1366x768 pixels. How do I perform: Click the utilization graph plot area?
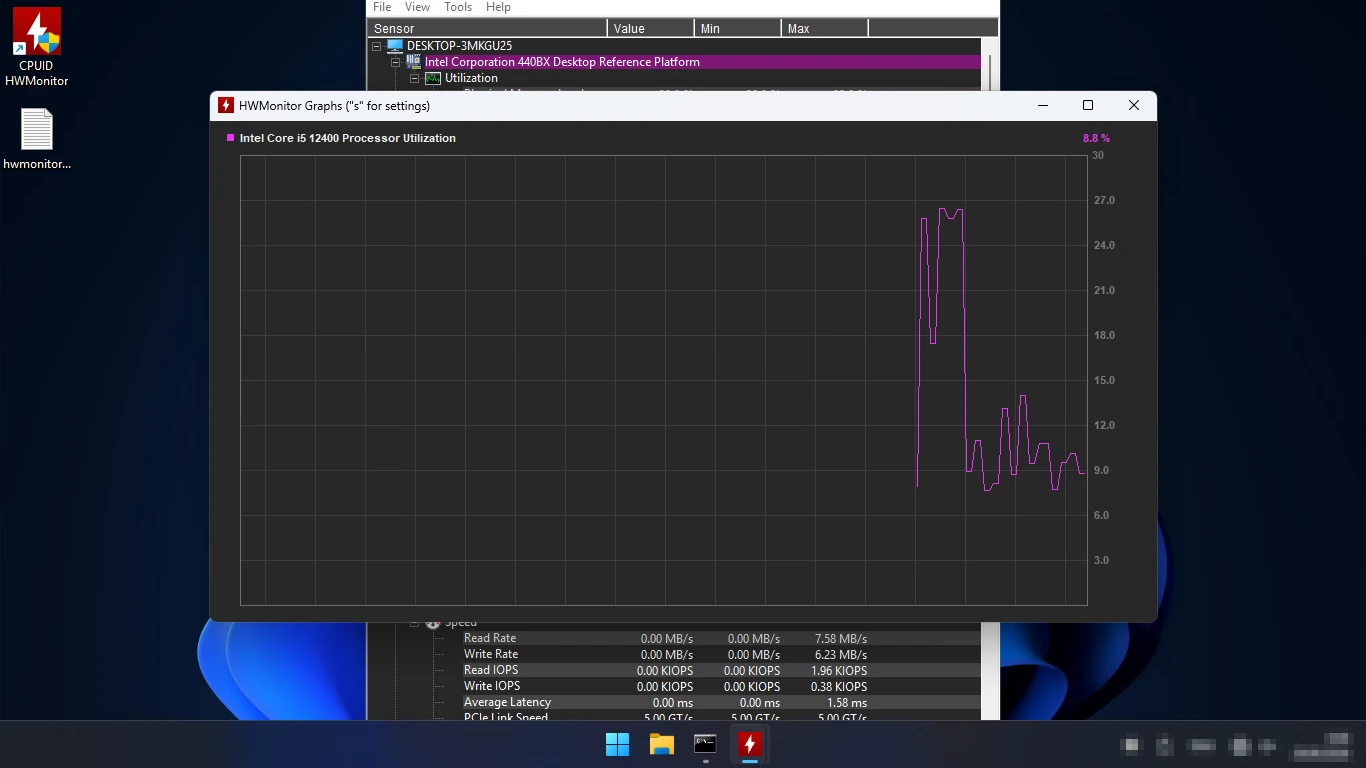pyautogui.click(x=664, y=380)
